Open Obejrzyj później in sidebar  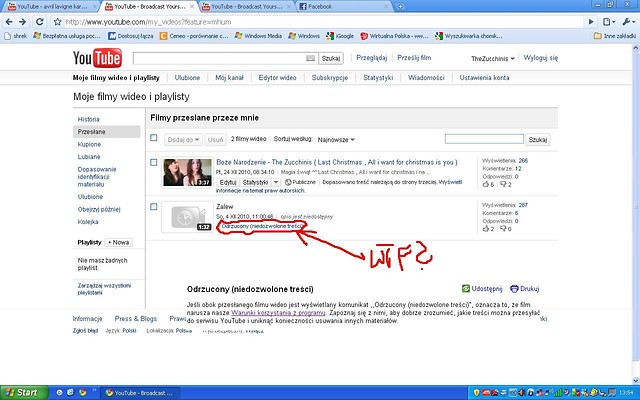pyautogui.click(x=99, y=209)
